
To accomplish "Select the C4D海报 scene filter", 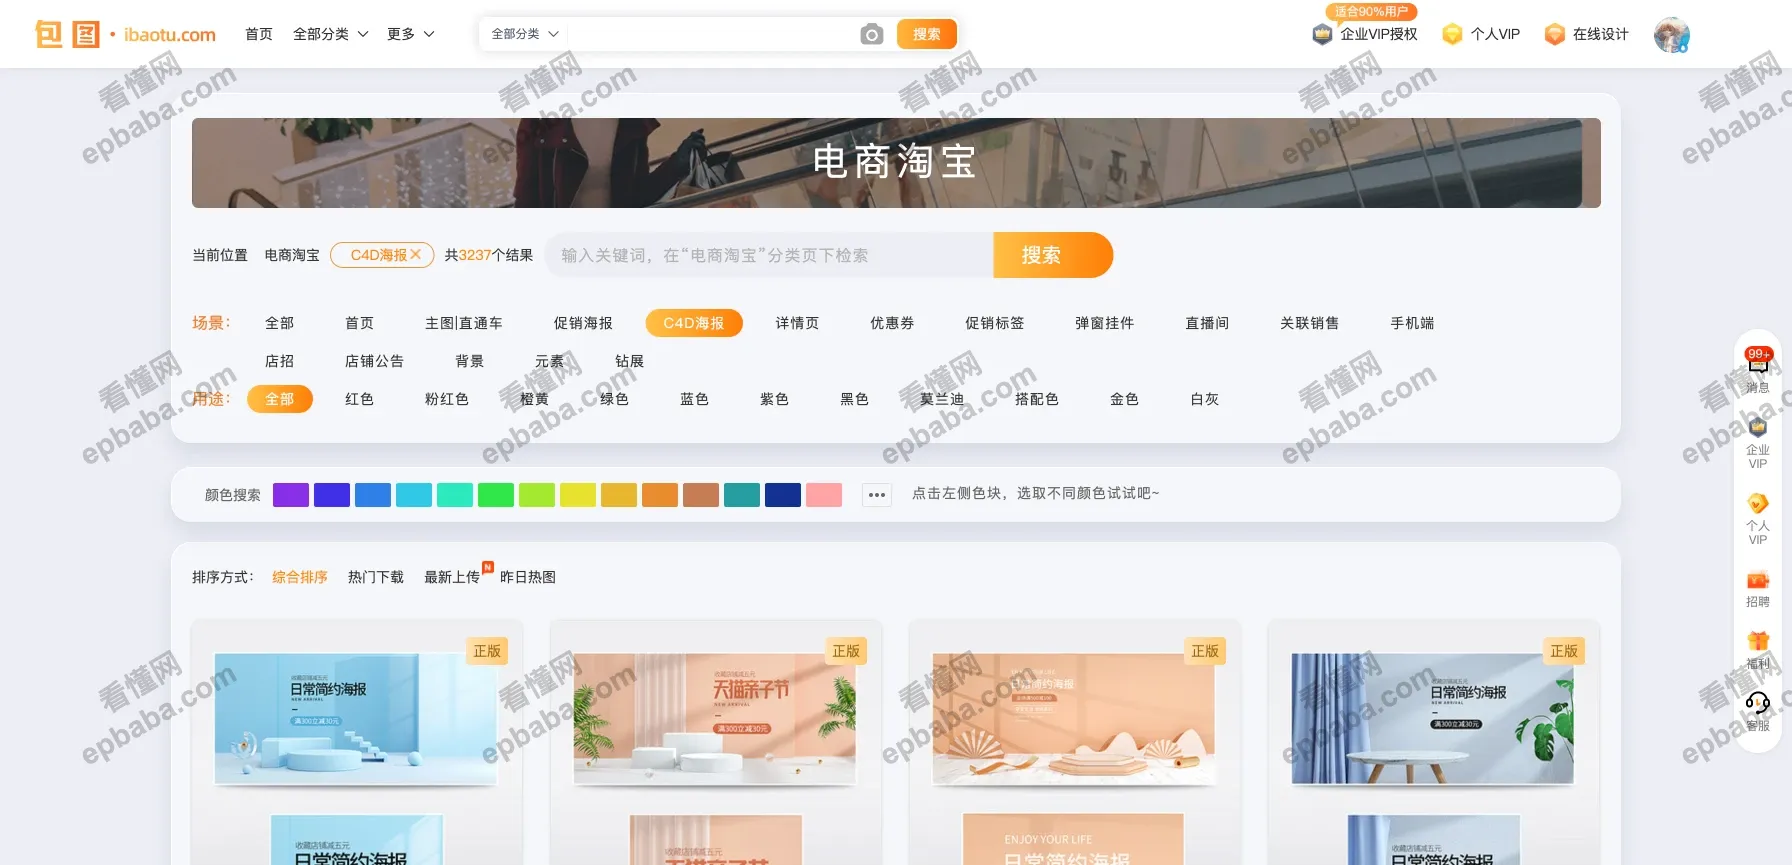I will click(694, 323).
